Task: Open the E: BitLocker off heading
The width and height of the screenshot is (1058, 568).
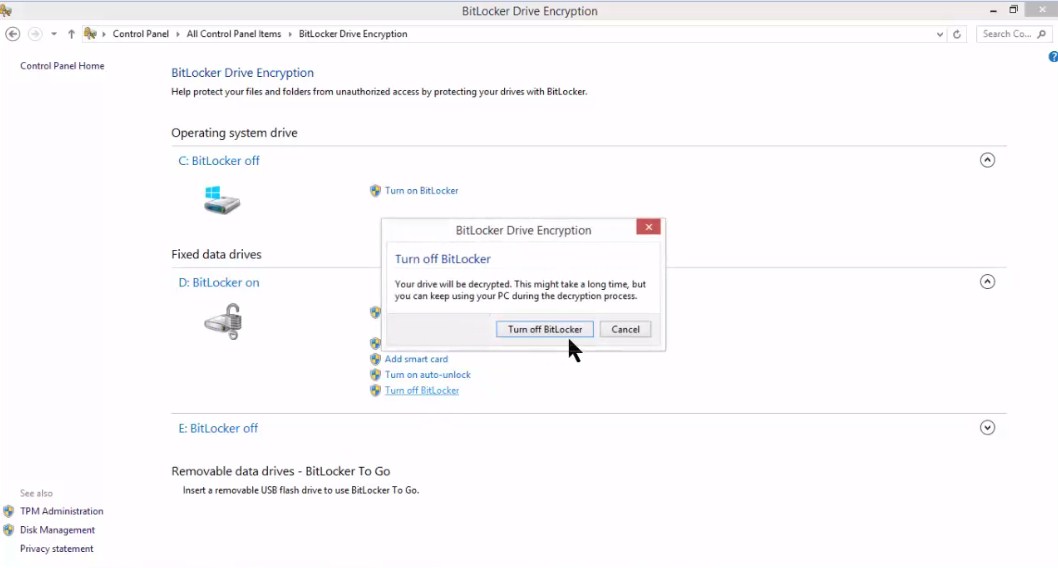Action: point(218,428)
